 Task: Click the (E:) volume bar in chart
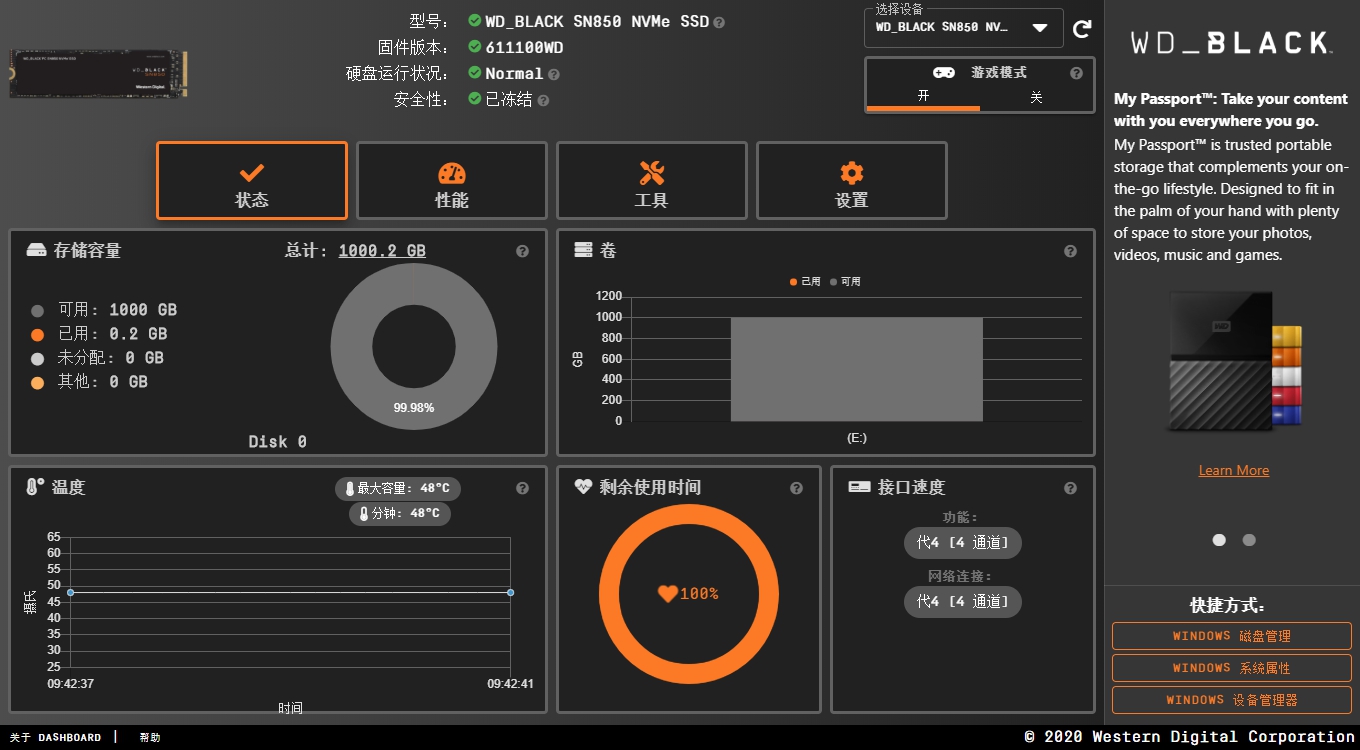coord(857,369)
